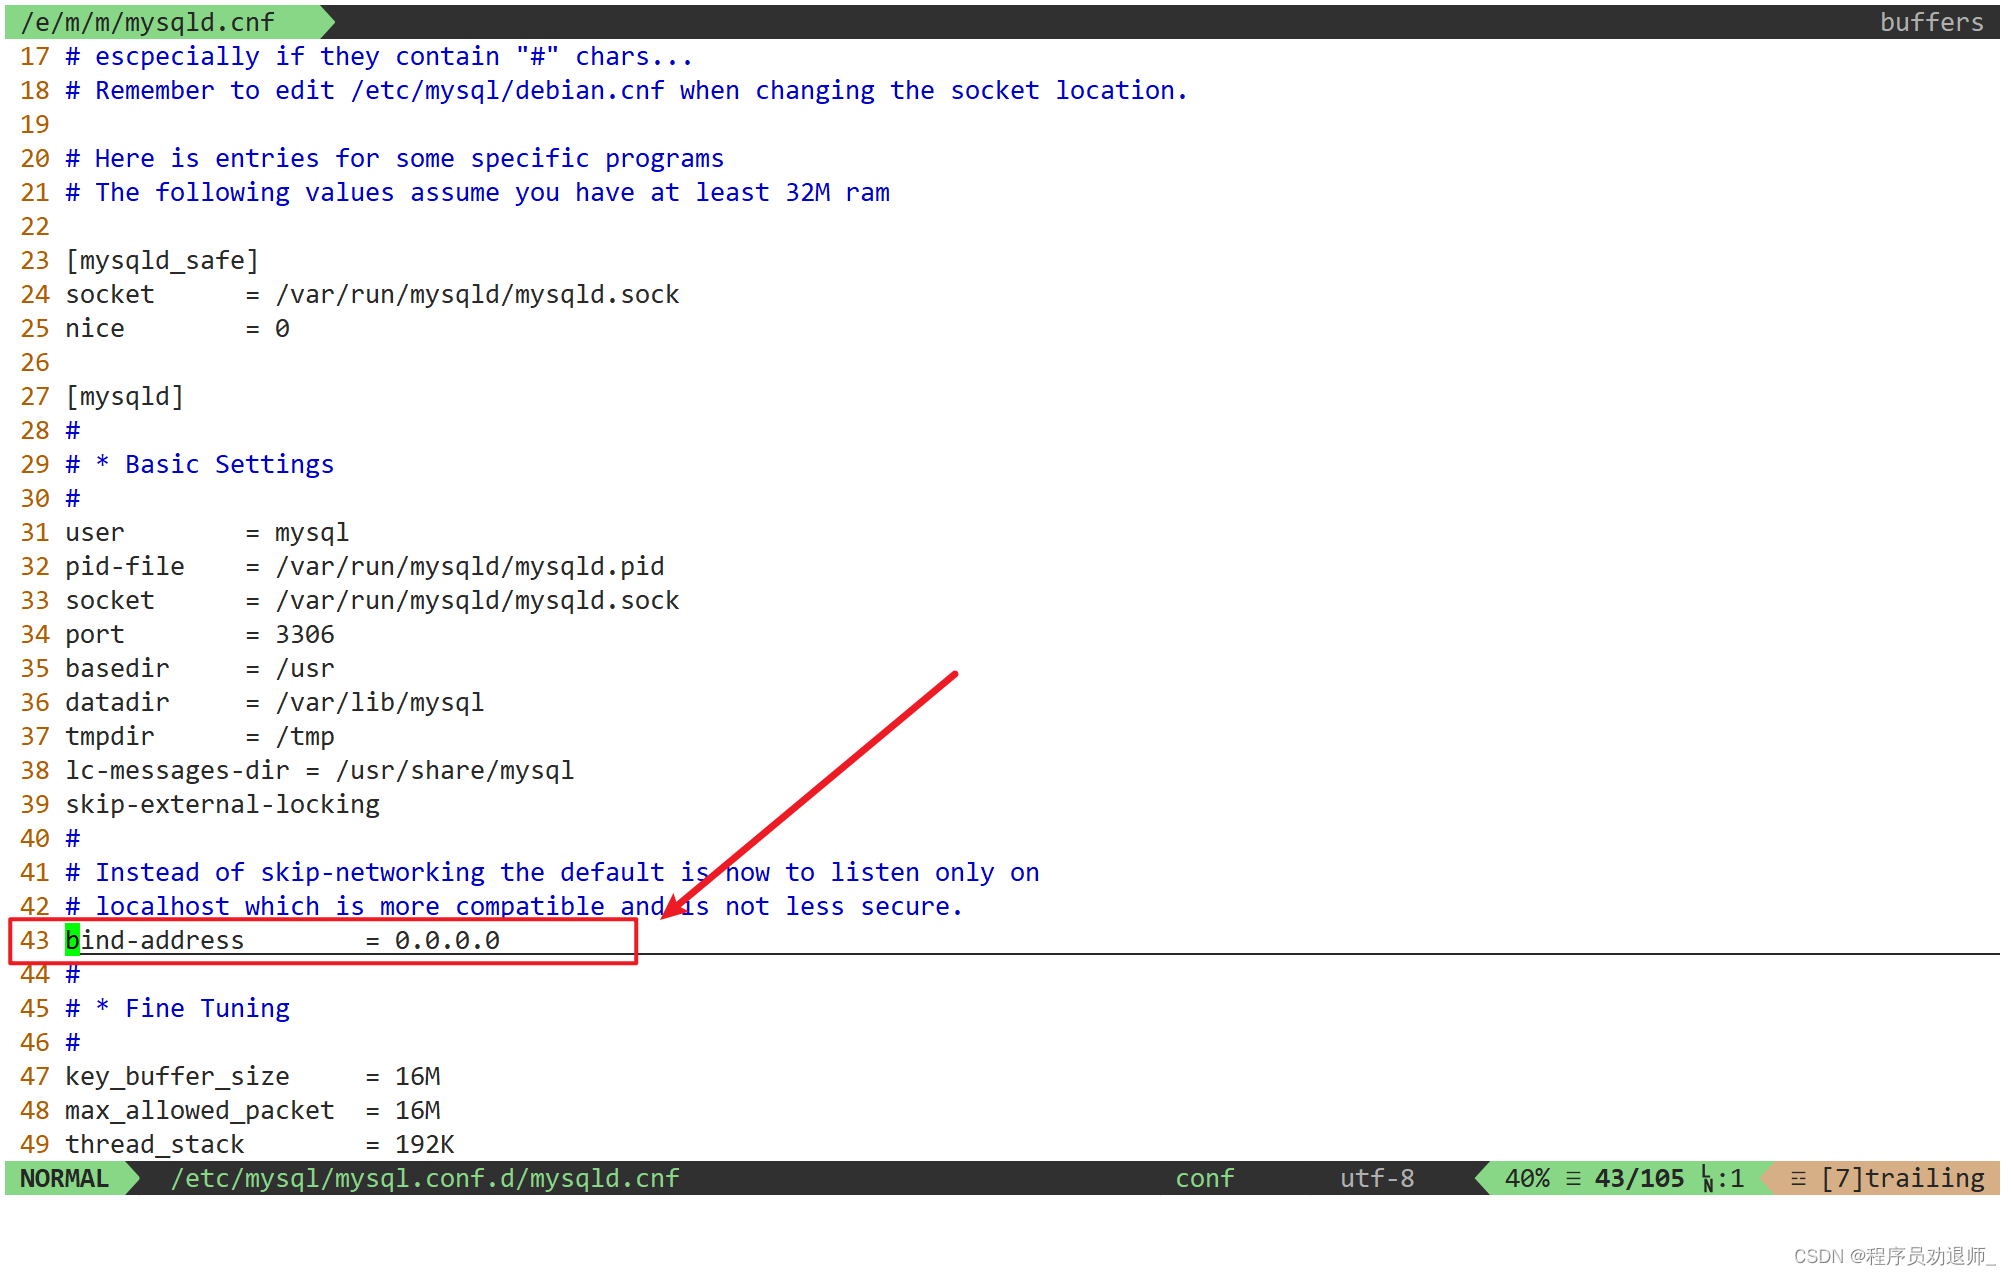Click the utf-8 encoding indicator
The height and width of the screenshot is (1275, 2011).
(1377, 1178)
